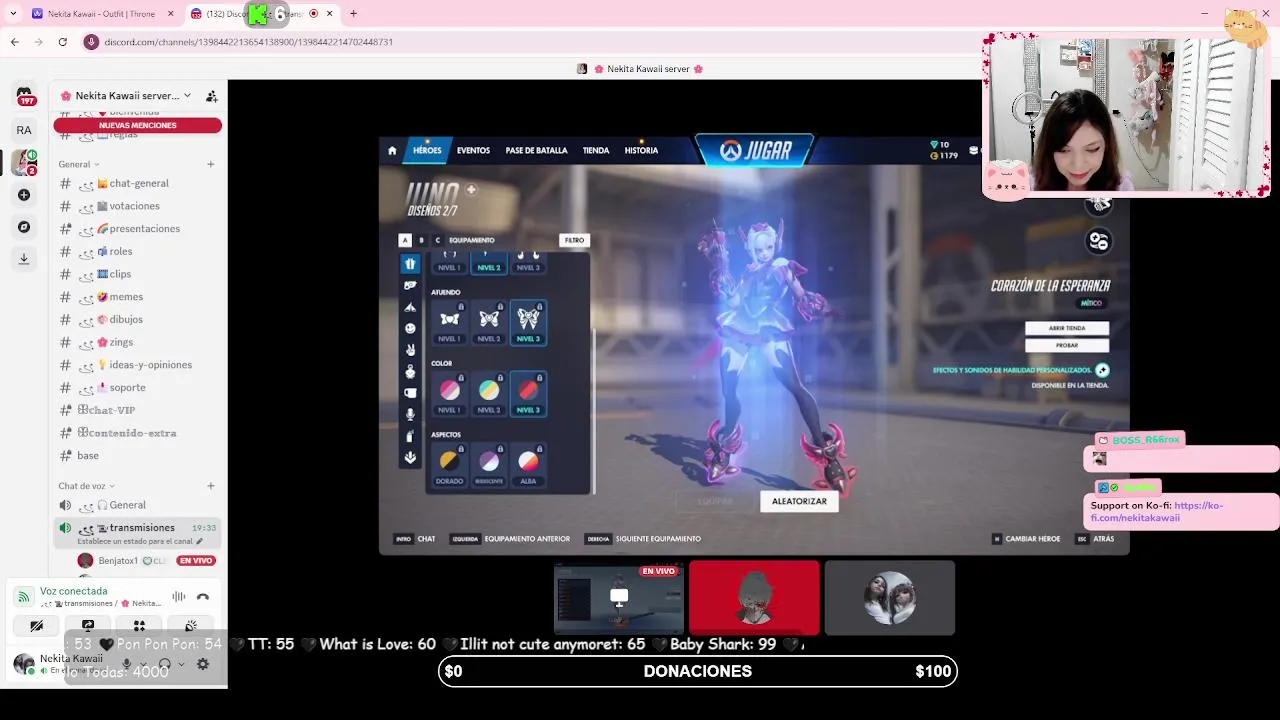Select the highlight intro tent icon
Viewport: 1280px width, 720px height.
pos(410,307)
